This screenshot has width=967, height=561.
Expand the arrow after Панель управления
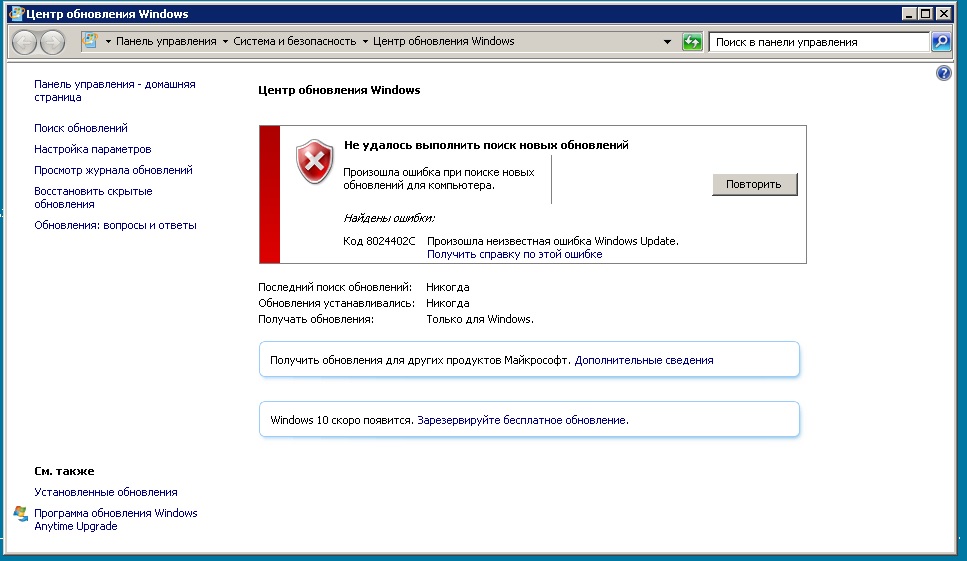point(225,41)
